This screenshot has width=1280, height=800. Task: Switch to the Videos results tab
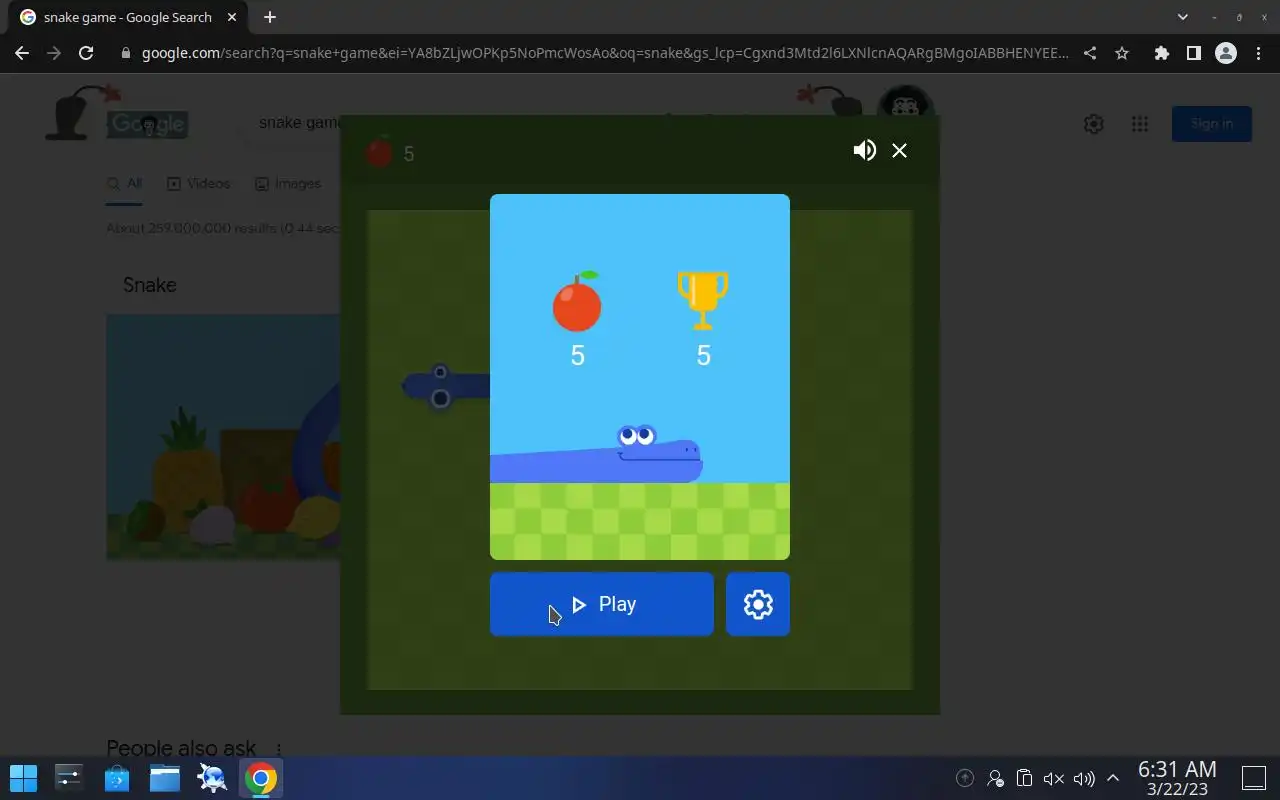tap(198, 184)
